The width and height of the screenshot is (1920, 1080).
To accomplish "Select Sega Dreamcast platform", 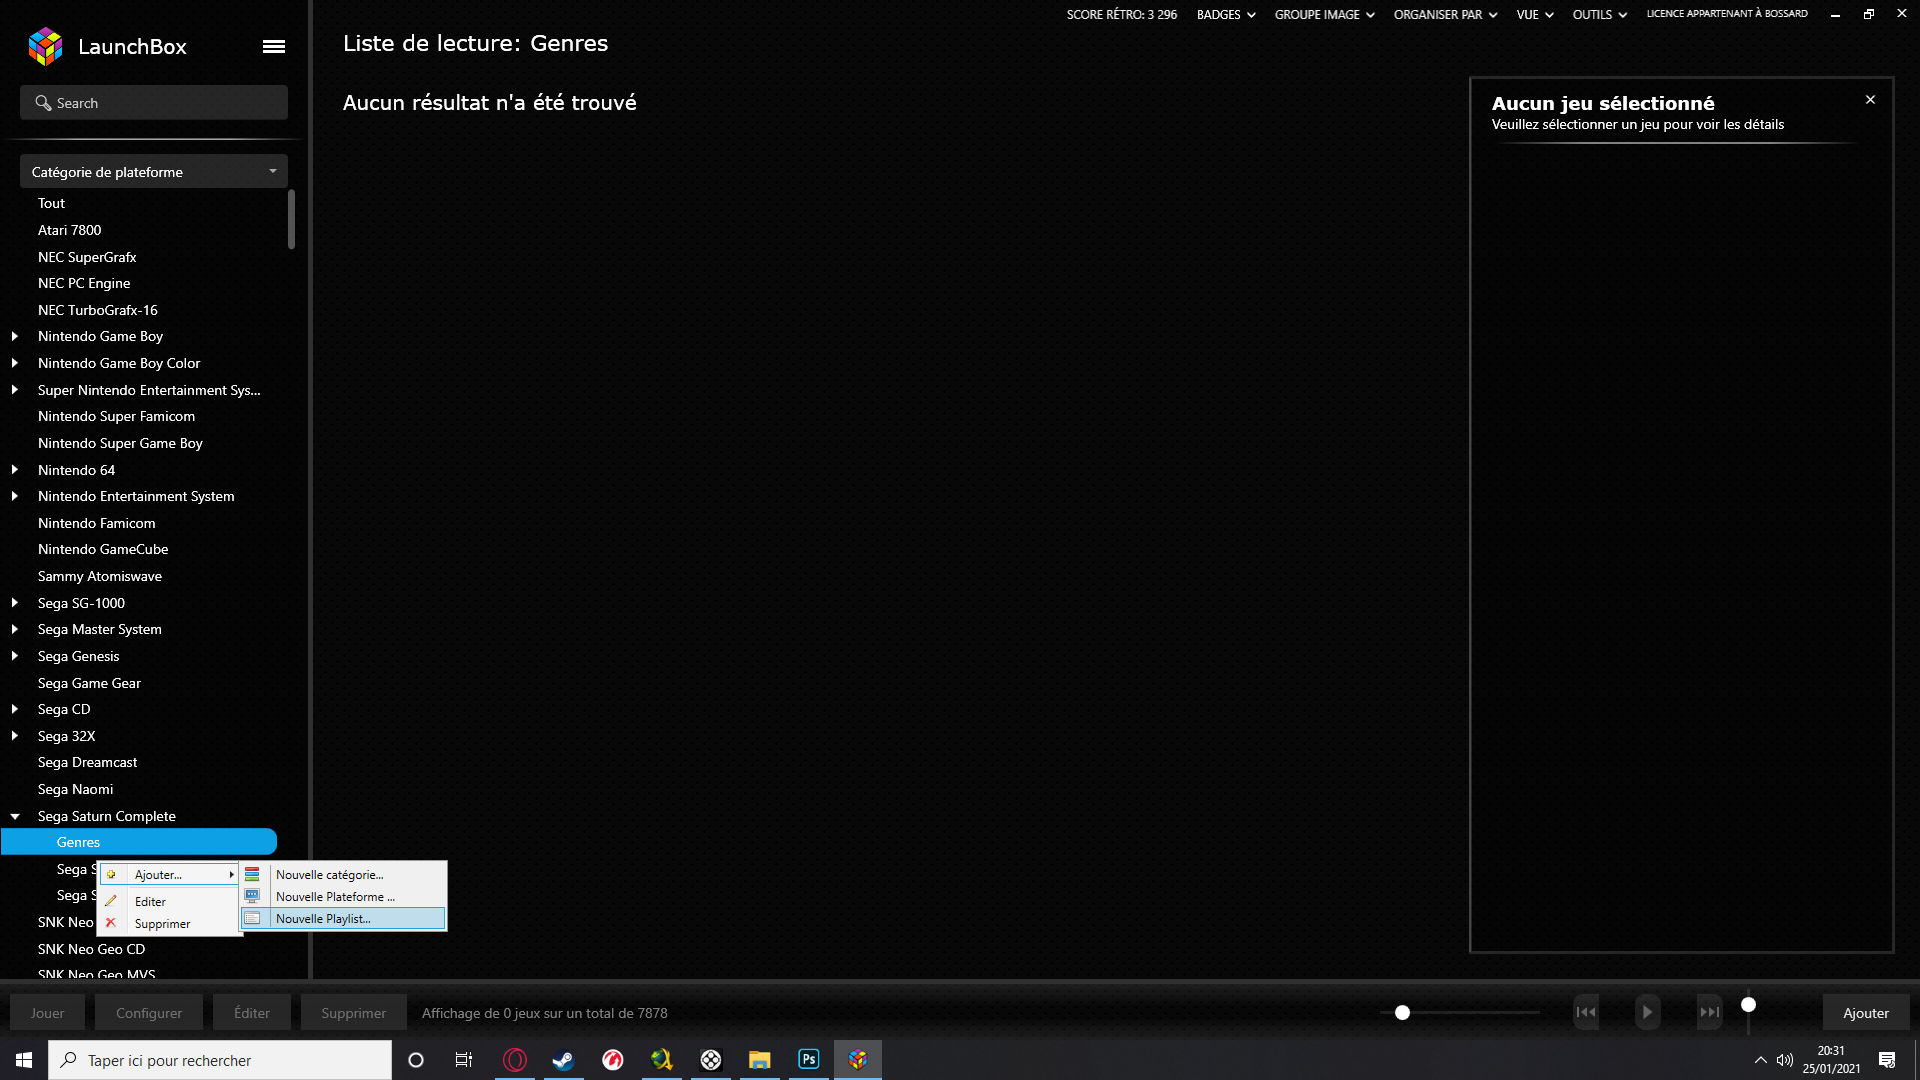I will [x=87, y=762].
